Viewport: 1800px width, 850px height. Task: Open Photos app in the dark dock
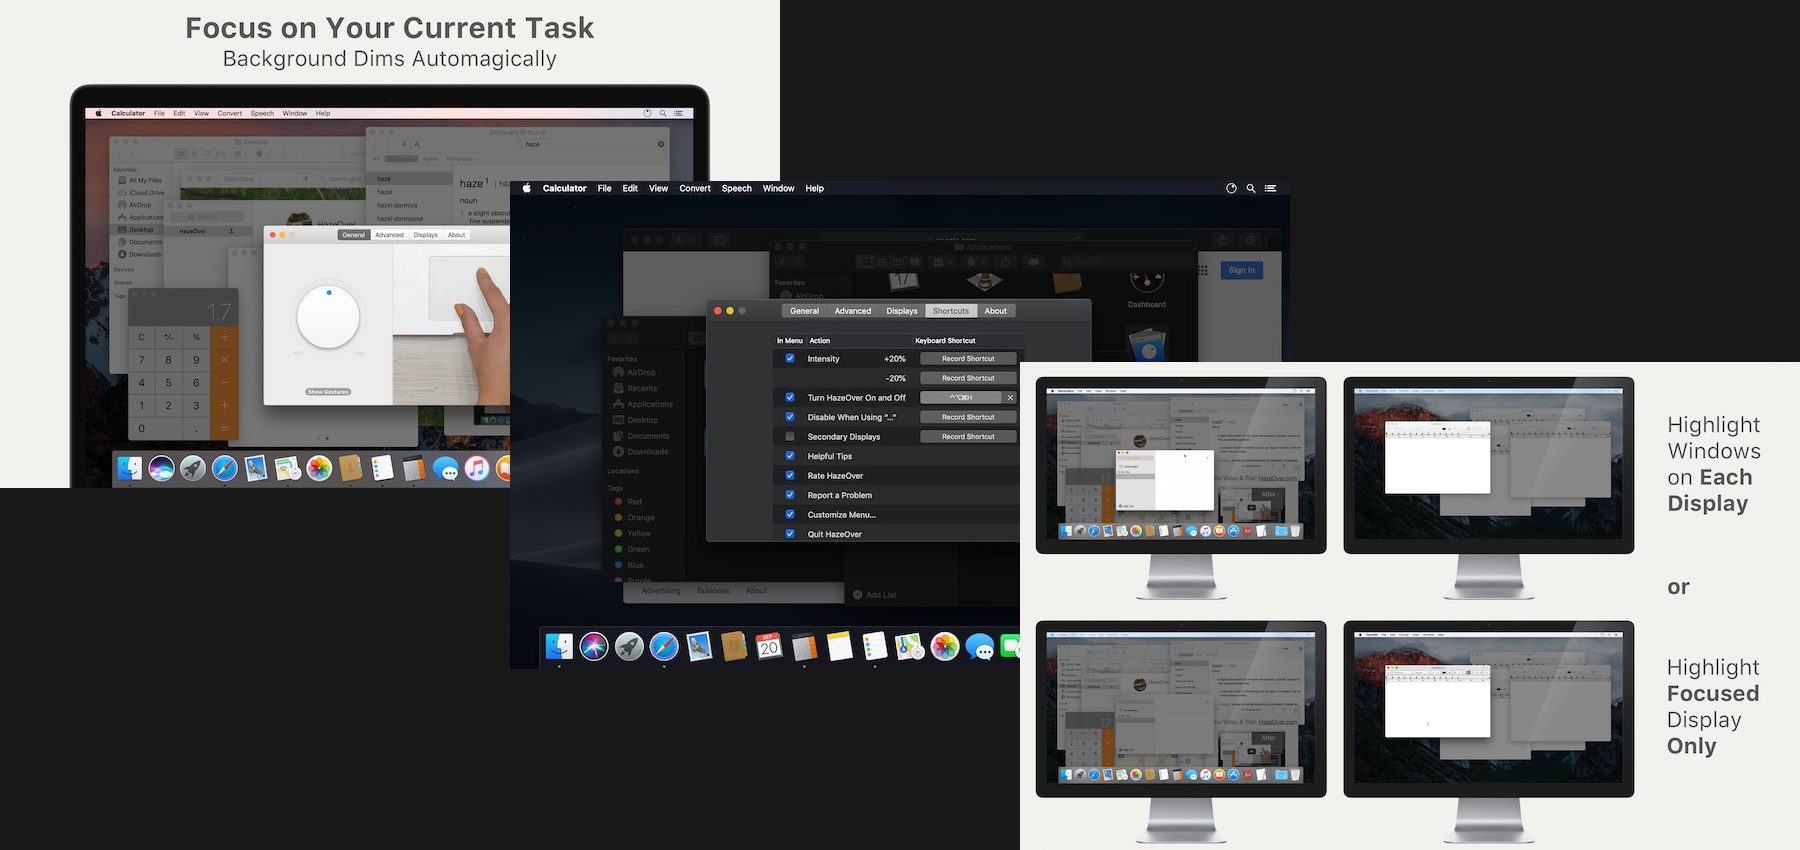(944, 647)
